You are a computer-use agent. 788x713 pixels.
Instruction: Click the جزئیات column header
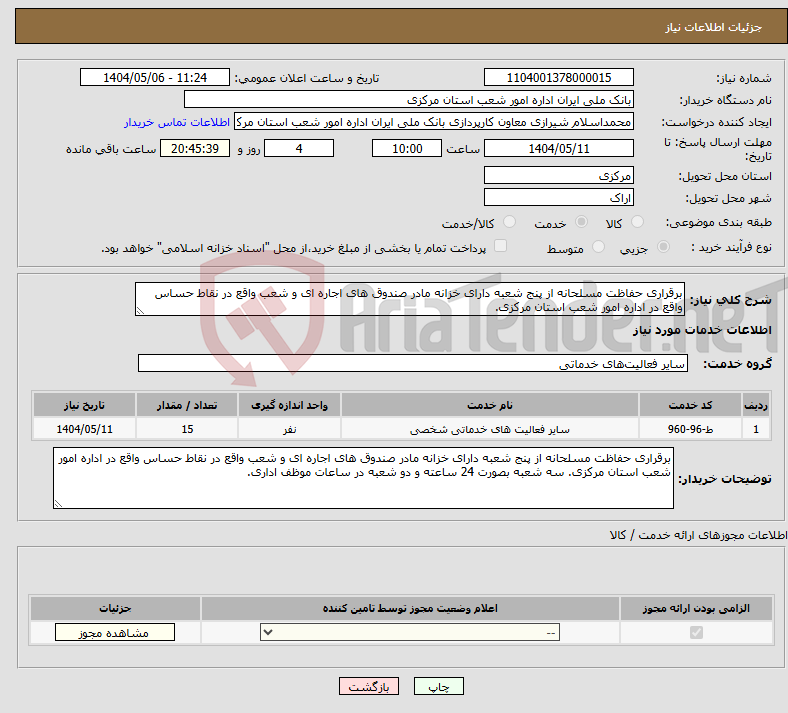(x=115, y=608)
